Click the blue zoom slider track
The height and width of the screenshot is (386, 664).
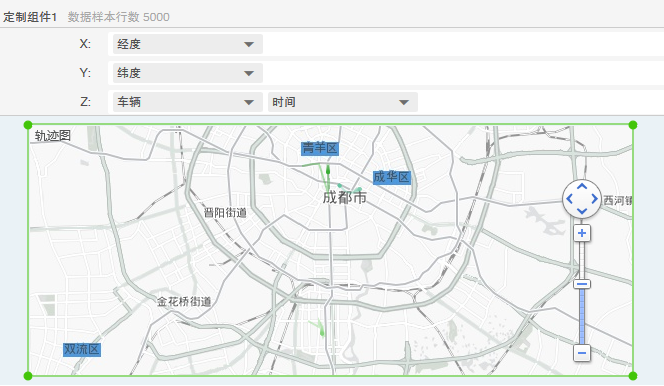pos(582,317)
